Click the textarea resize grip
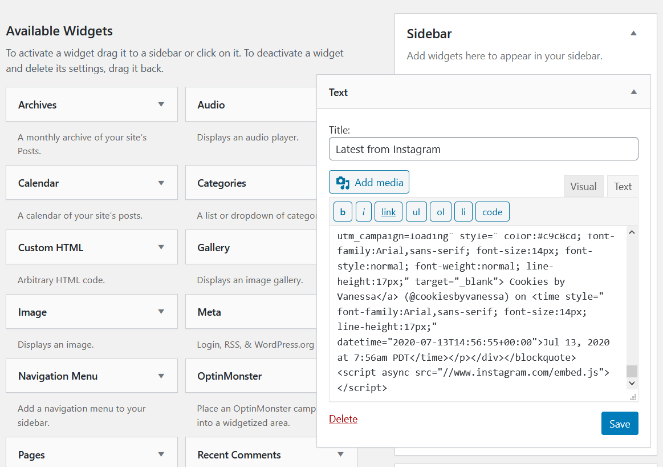The image size is (663, 467). [633, 397]
